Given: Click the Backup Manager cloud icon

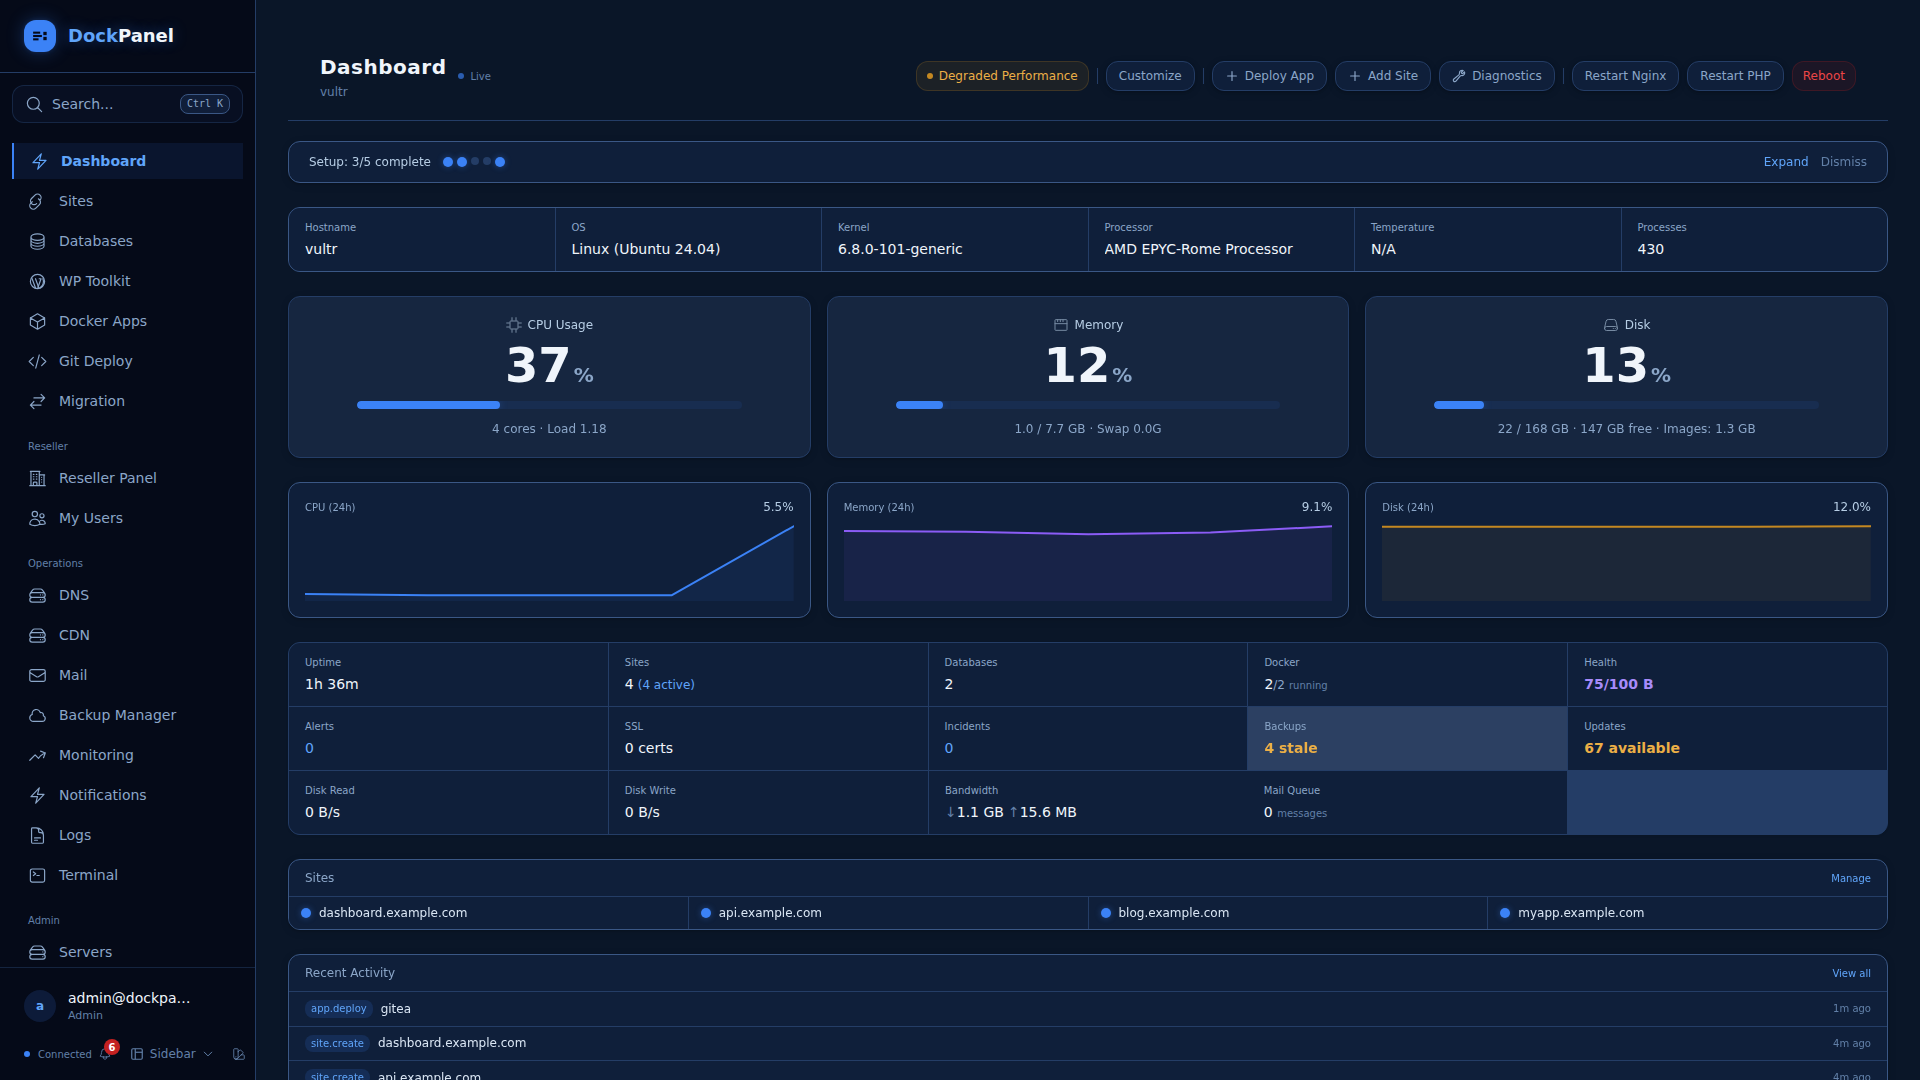Looking at the screenshot, I should click(x=38, y=715).
